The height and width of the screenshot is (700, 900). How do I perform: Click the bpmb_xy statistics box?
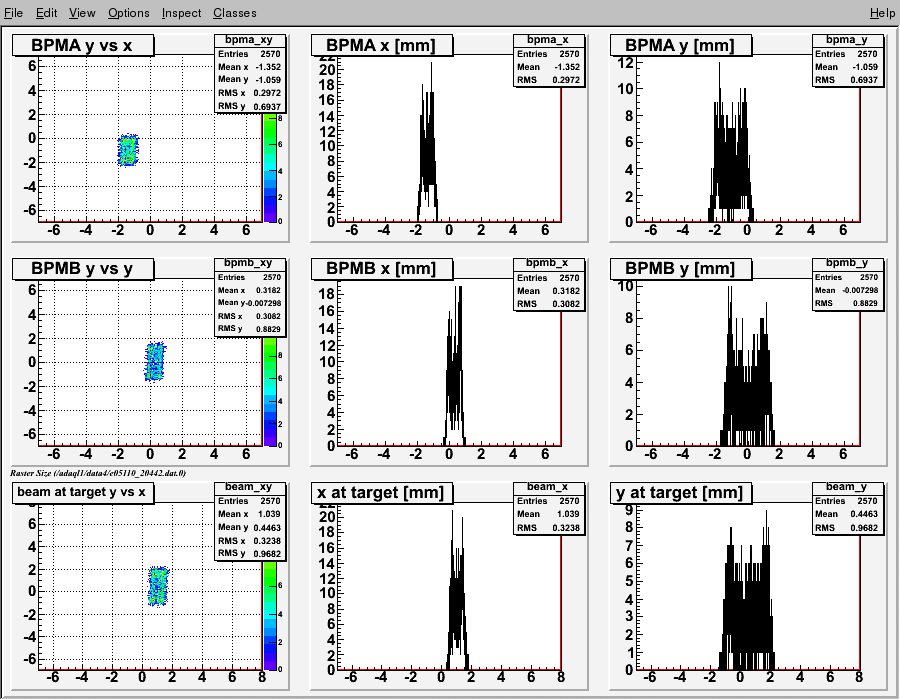click(x=250, y=297)
